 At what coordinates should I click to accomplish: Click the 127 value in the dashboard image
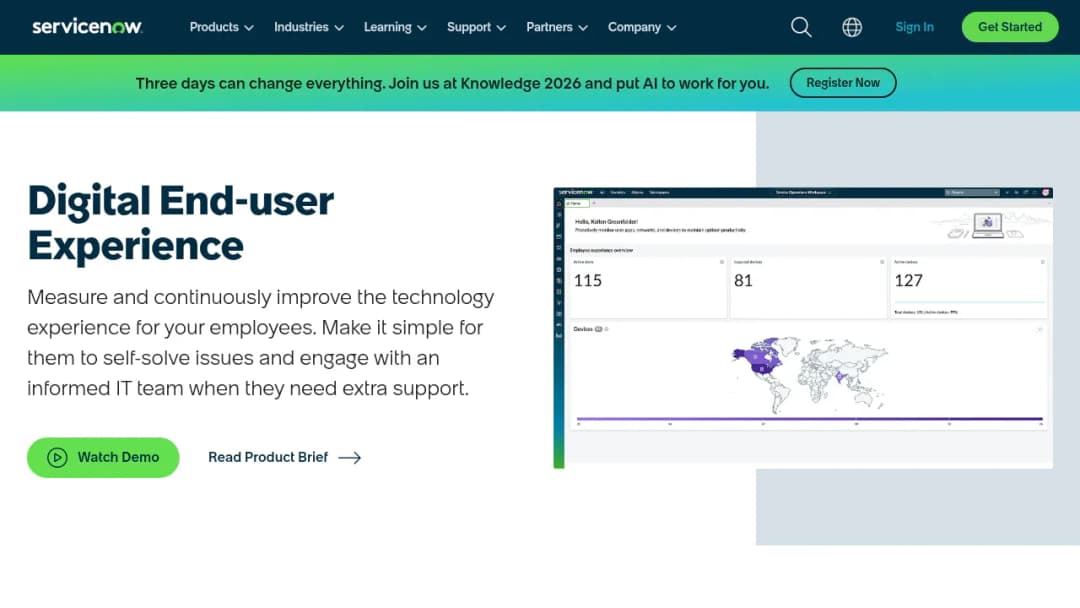[908, 280]
